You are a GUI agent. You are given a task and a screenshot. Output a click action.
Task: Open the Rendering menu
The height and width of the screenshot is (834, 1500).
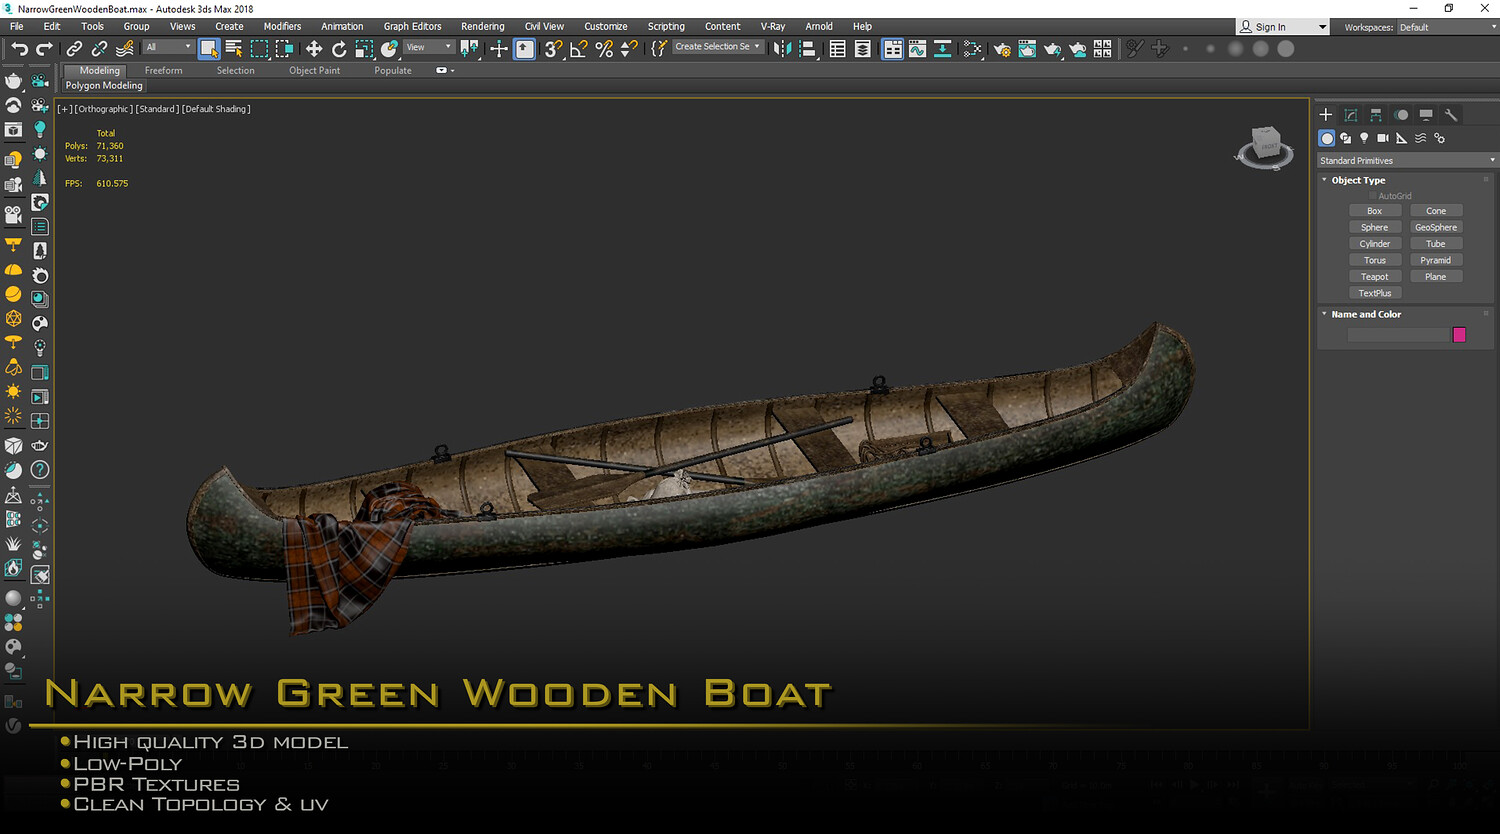click(482, 26)
